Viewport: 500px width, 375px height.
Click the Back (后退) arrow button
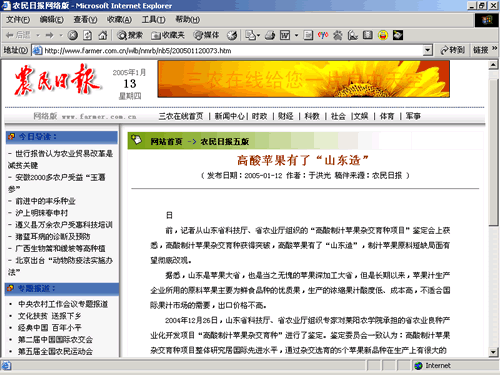click(x=18, y=35)
